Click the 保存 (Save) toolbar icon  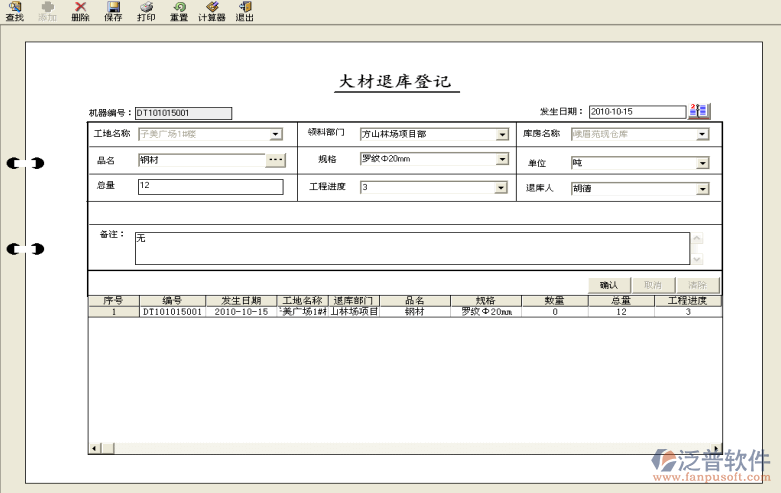113,12
